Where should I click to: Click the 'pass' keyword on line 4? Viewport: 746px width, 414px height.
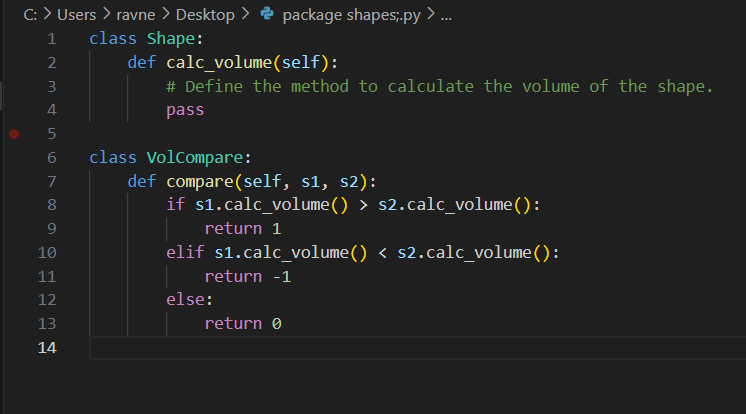pos(185,110)
